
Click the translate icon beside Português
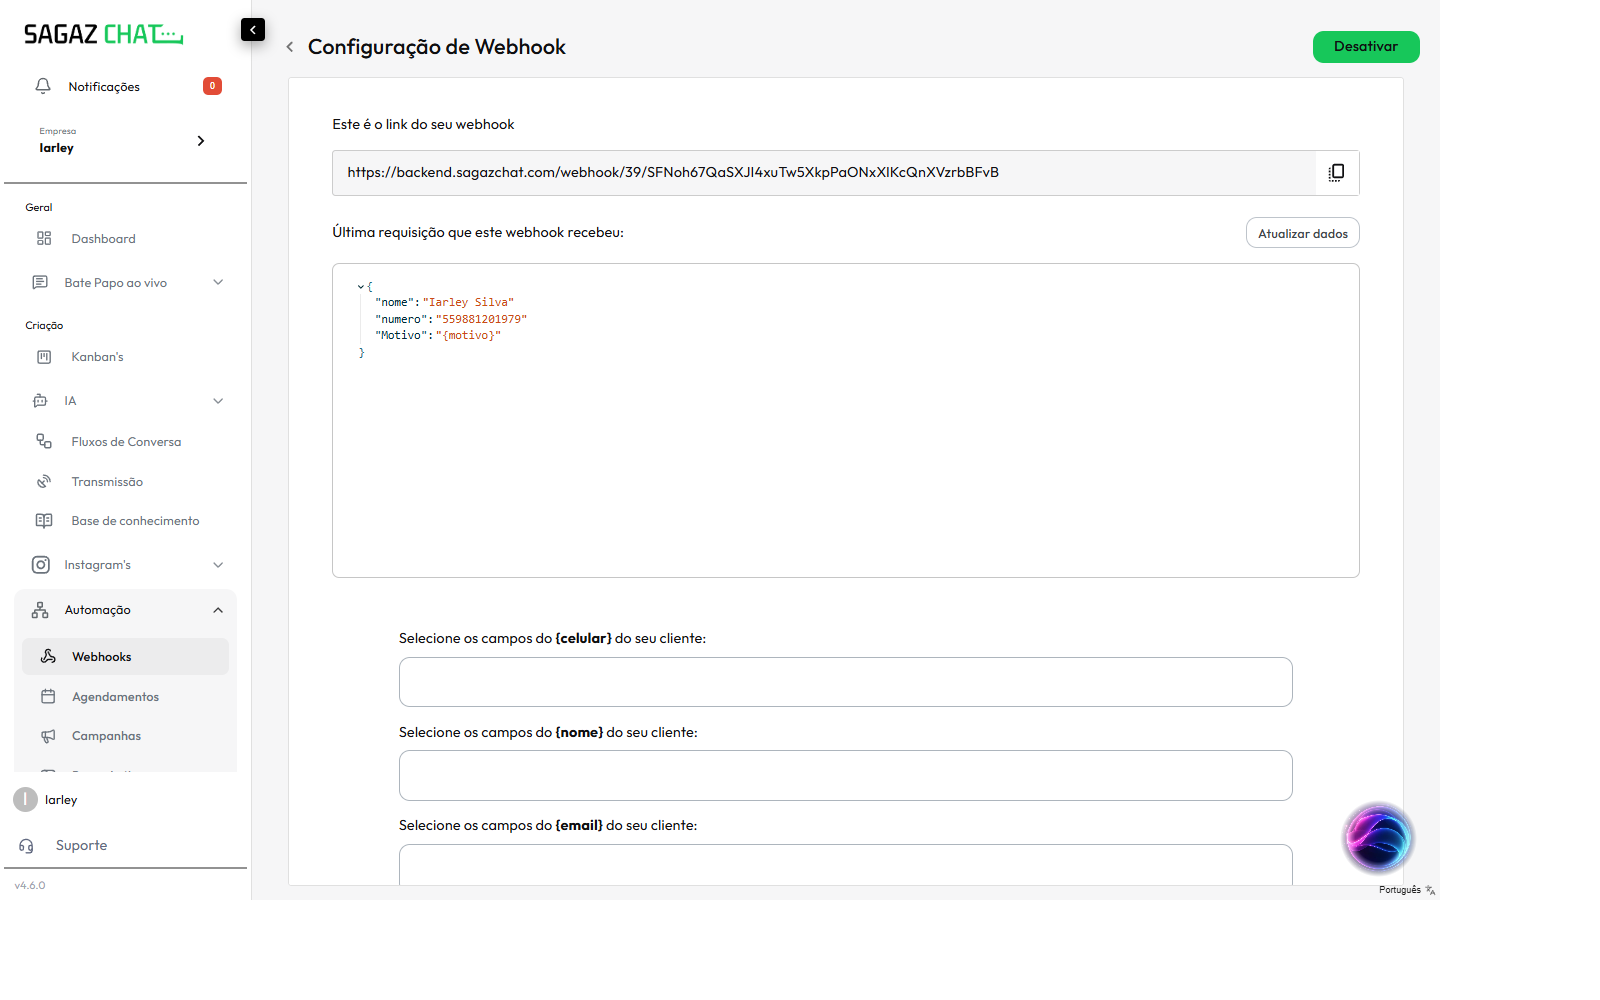[1431, 890]
